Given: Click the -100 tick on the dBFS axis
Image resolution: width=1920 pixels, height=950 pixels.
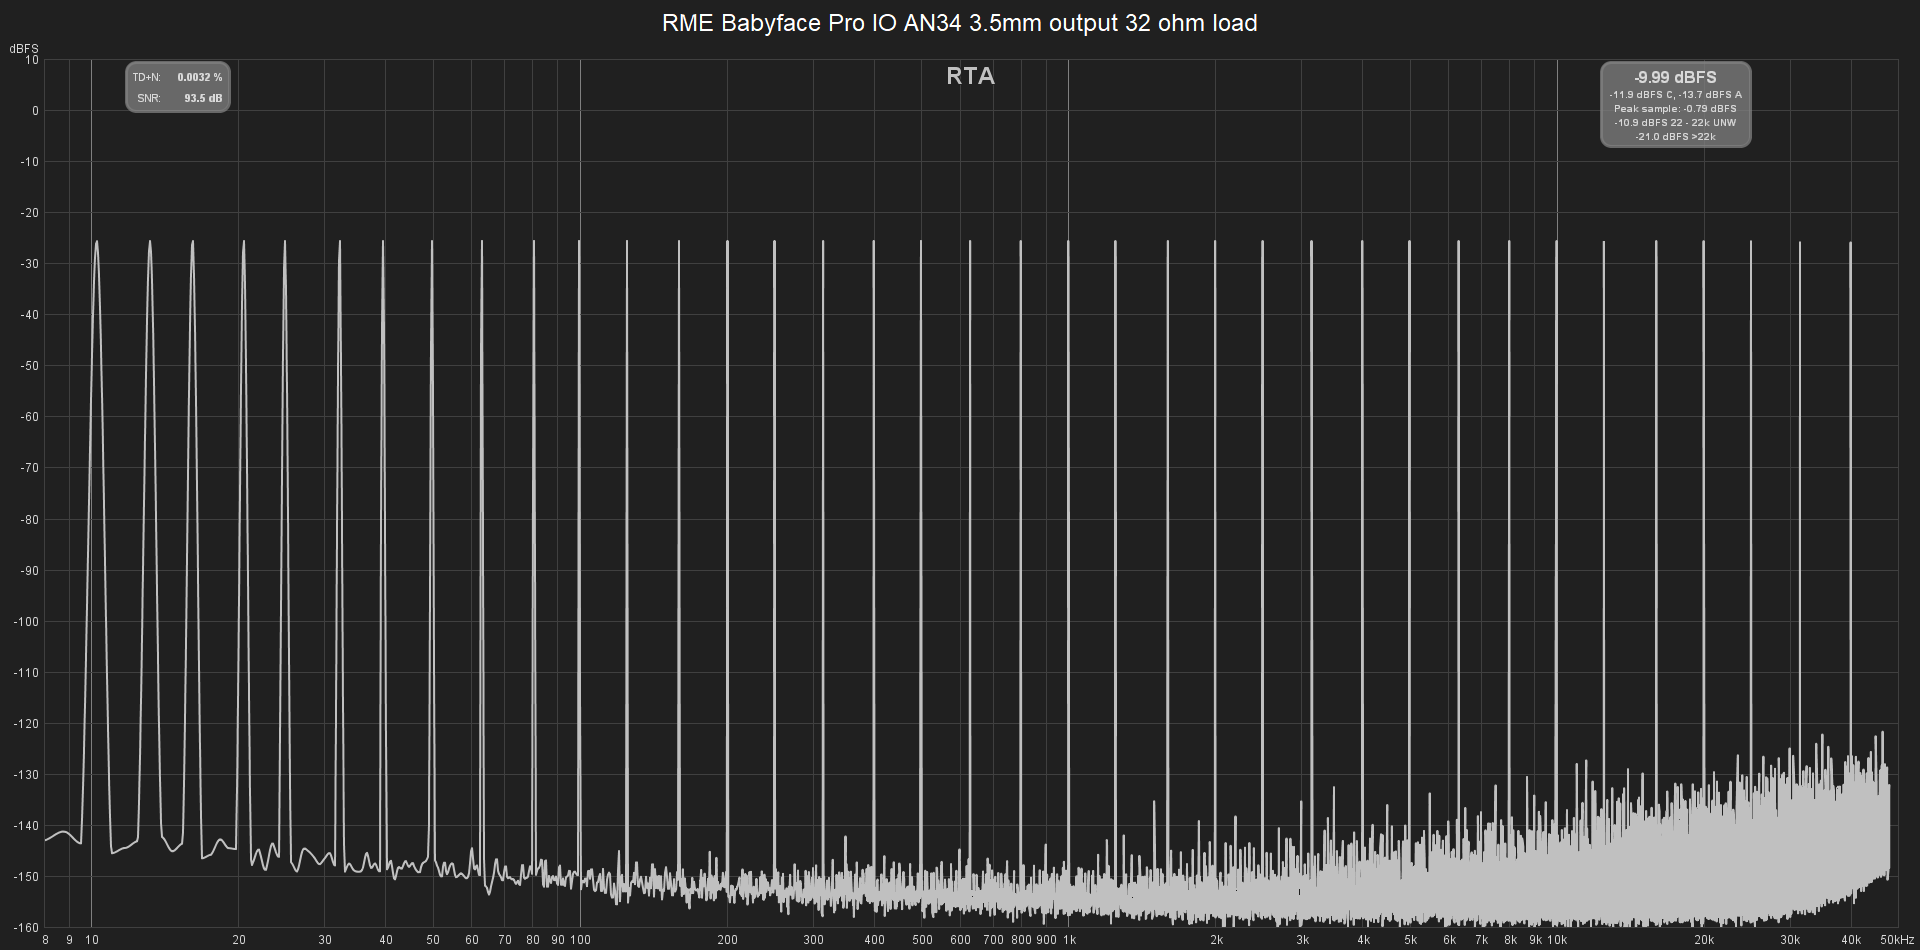Looking at the screenshot, I should 27,622.
